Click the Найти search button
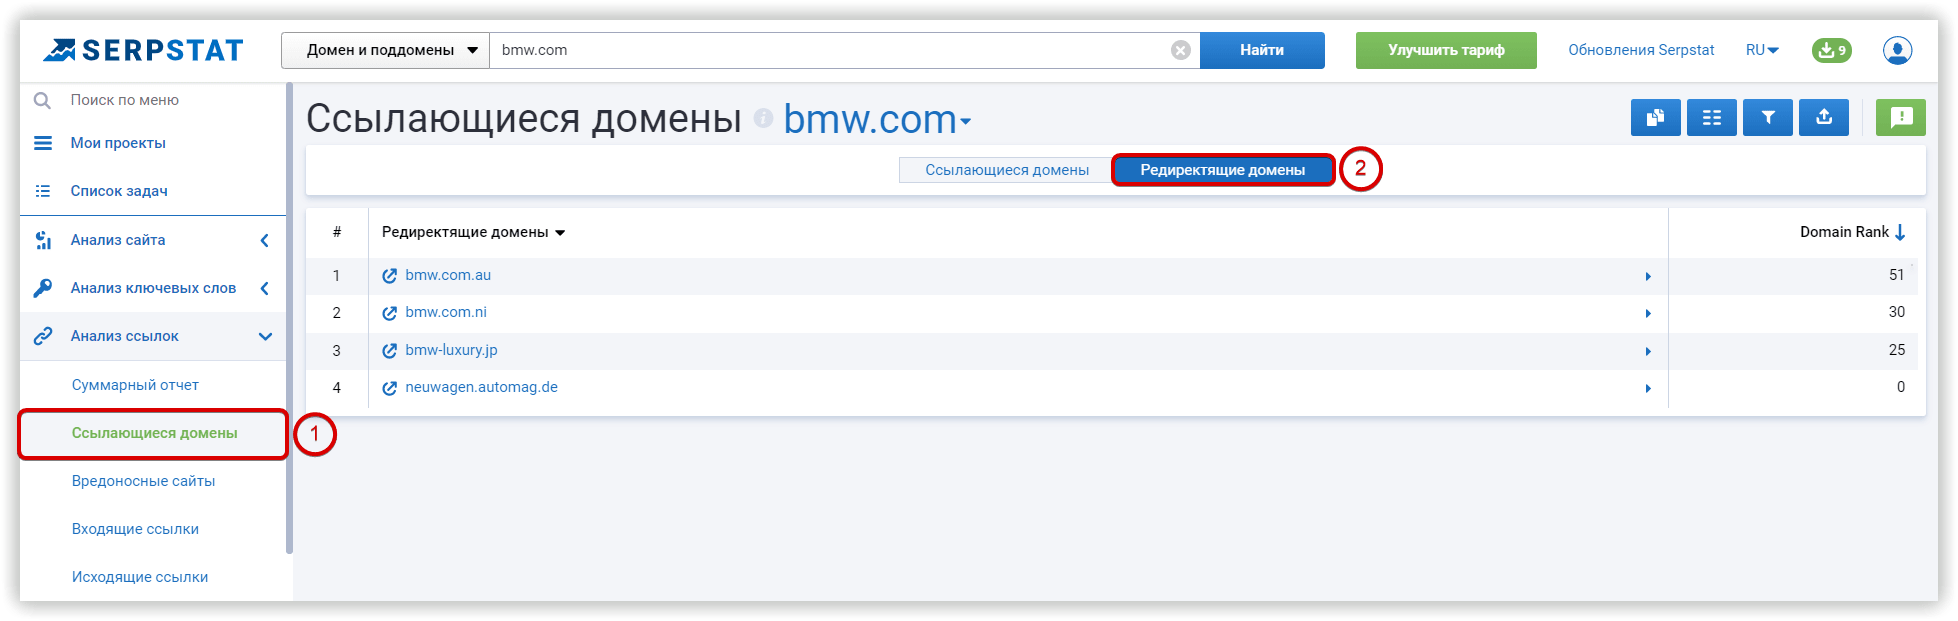This screenshot has height=621, width=1958. click(x=1262, y=50)
